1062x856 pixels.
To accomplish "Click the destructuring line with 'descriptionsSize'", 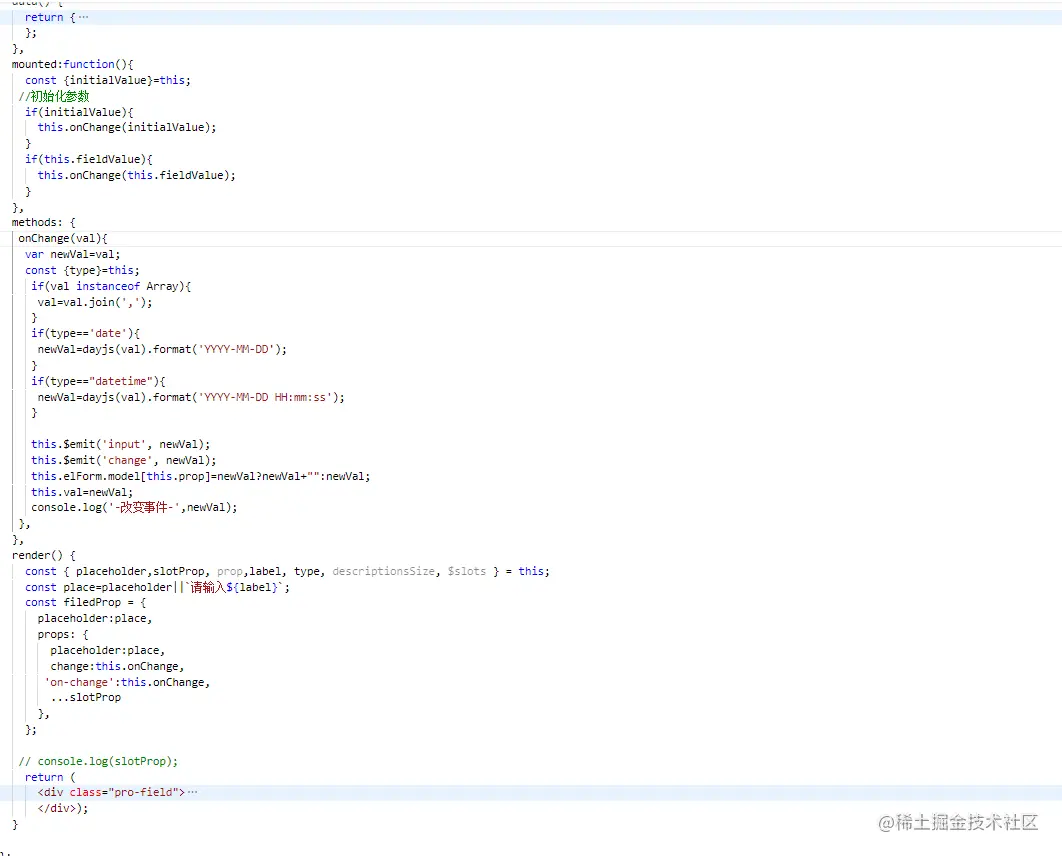I will pyautogui.click(x=287, y=572).
